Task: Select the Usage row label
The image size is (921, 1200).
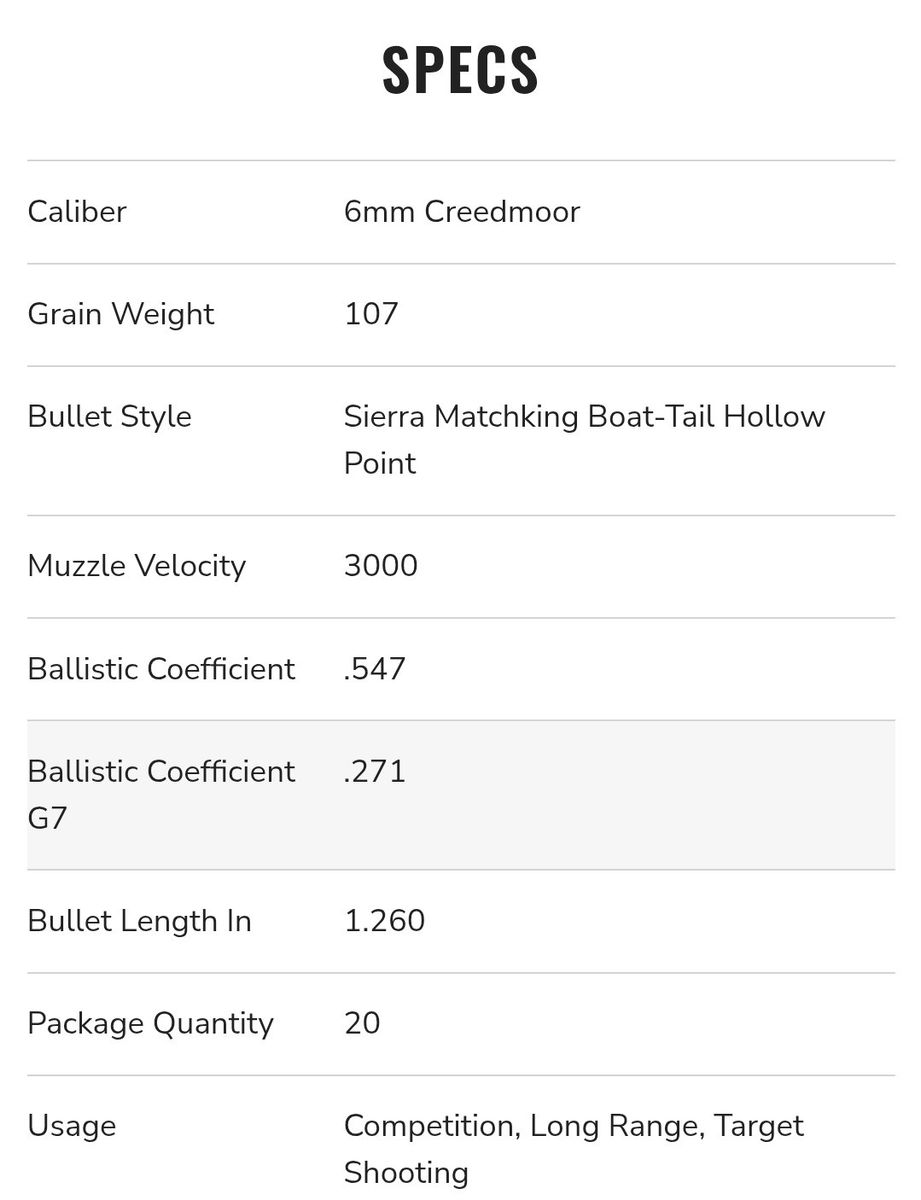Action: 72,1126
